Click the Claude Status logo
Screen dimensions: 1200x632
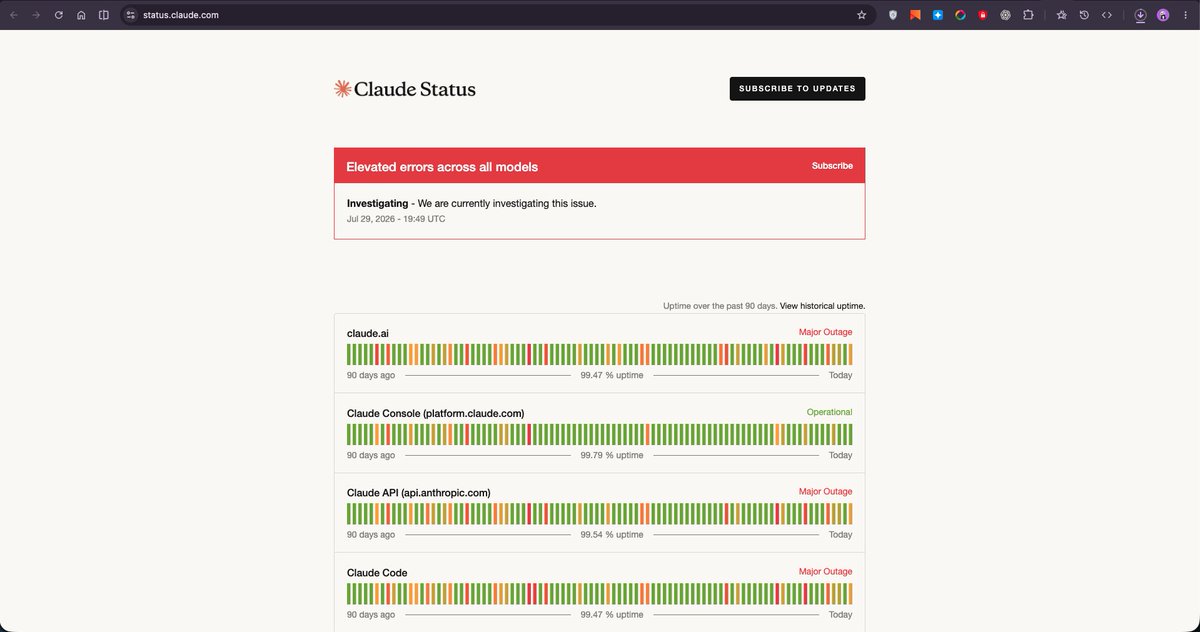pyautogui.click(x=405, y=89)
